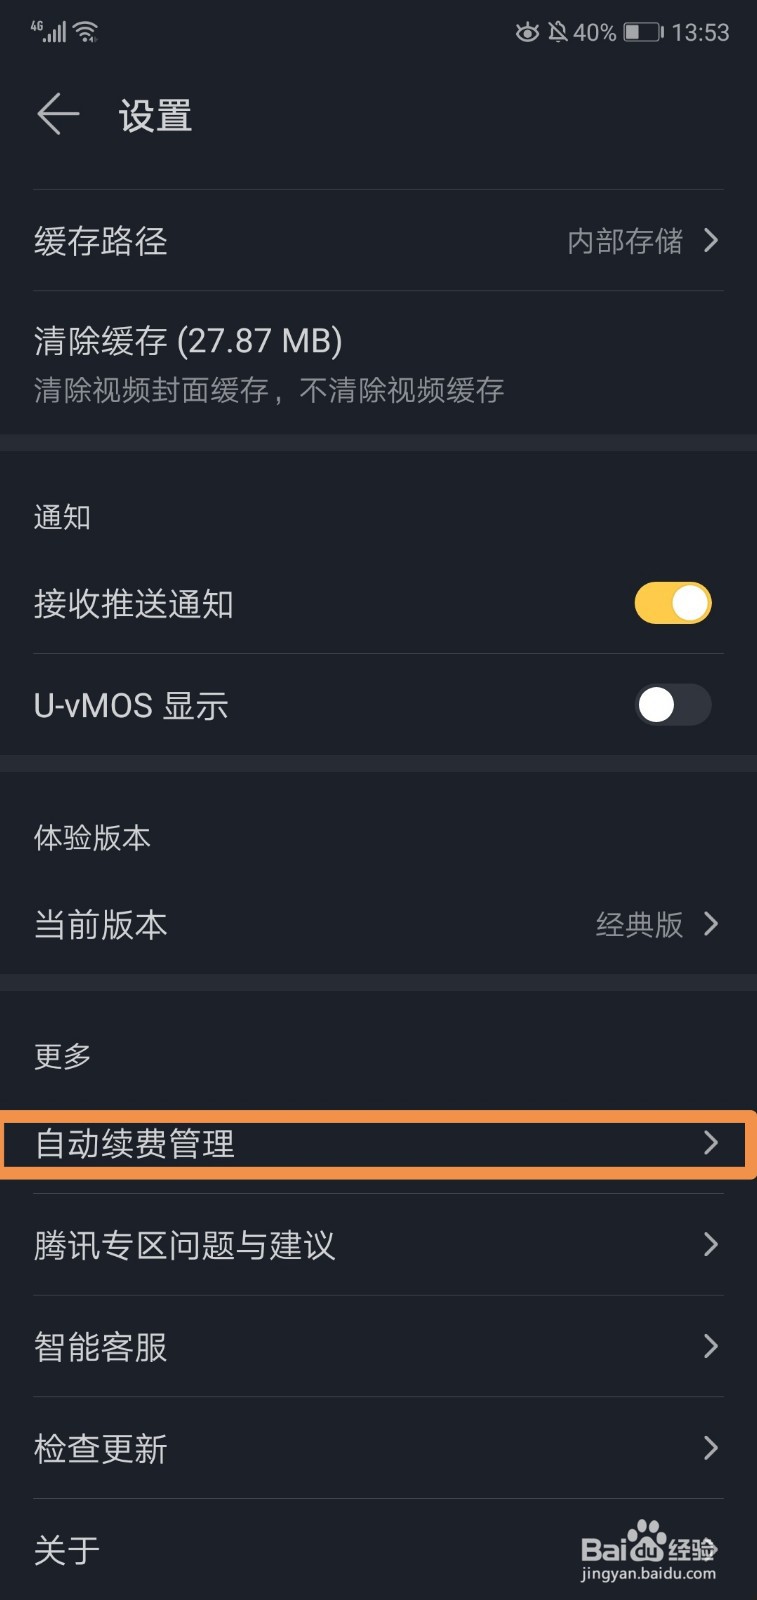
Task: Open 缓存路径 chevron next to 内部存储
Action: [x=711, y=240]
